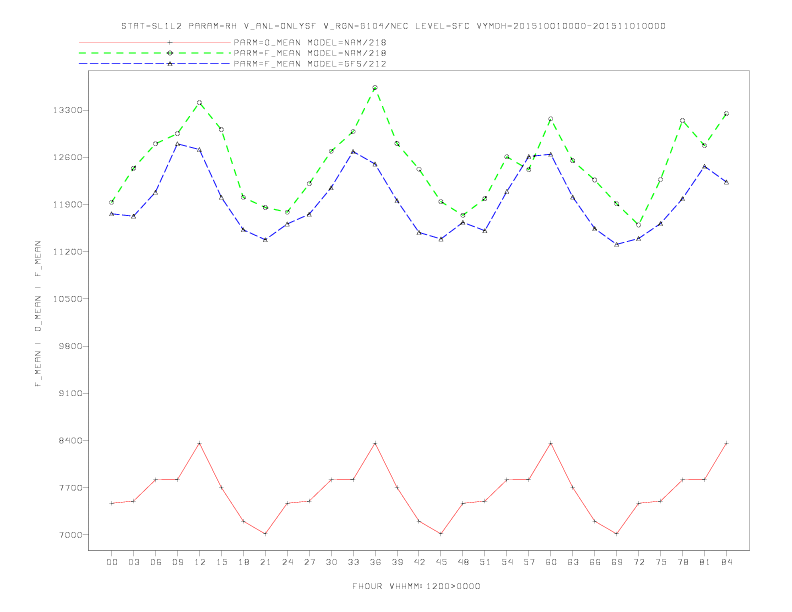Click the x-axis tick label 48
The image size is (792, 612).
(x=463, y=562)
